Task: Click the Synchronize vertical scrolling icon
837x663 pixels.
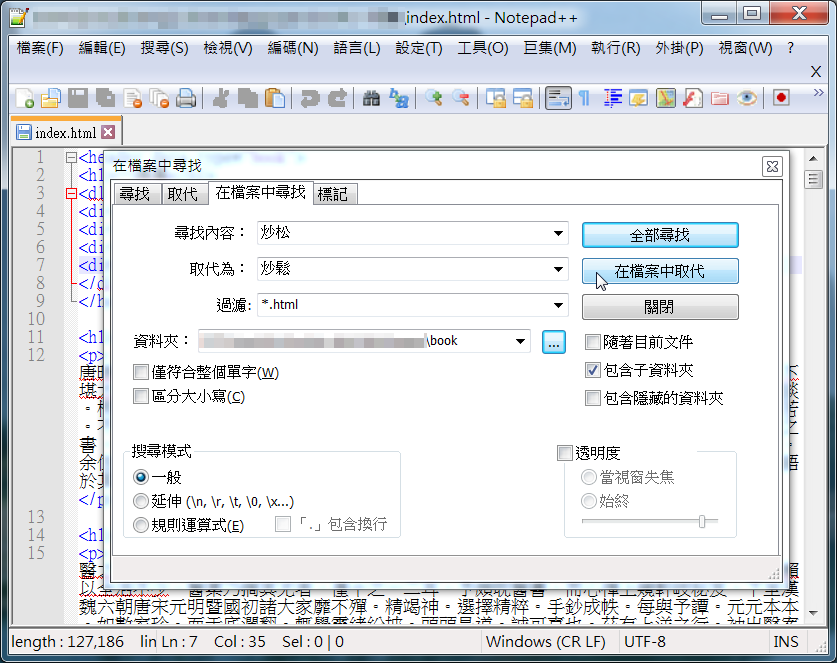Action: point(495,98)
